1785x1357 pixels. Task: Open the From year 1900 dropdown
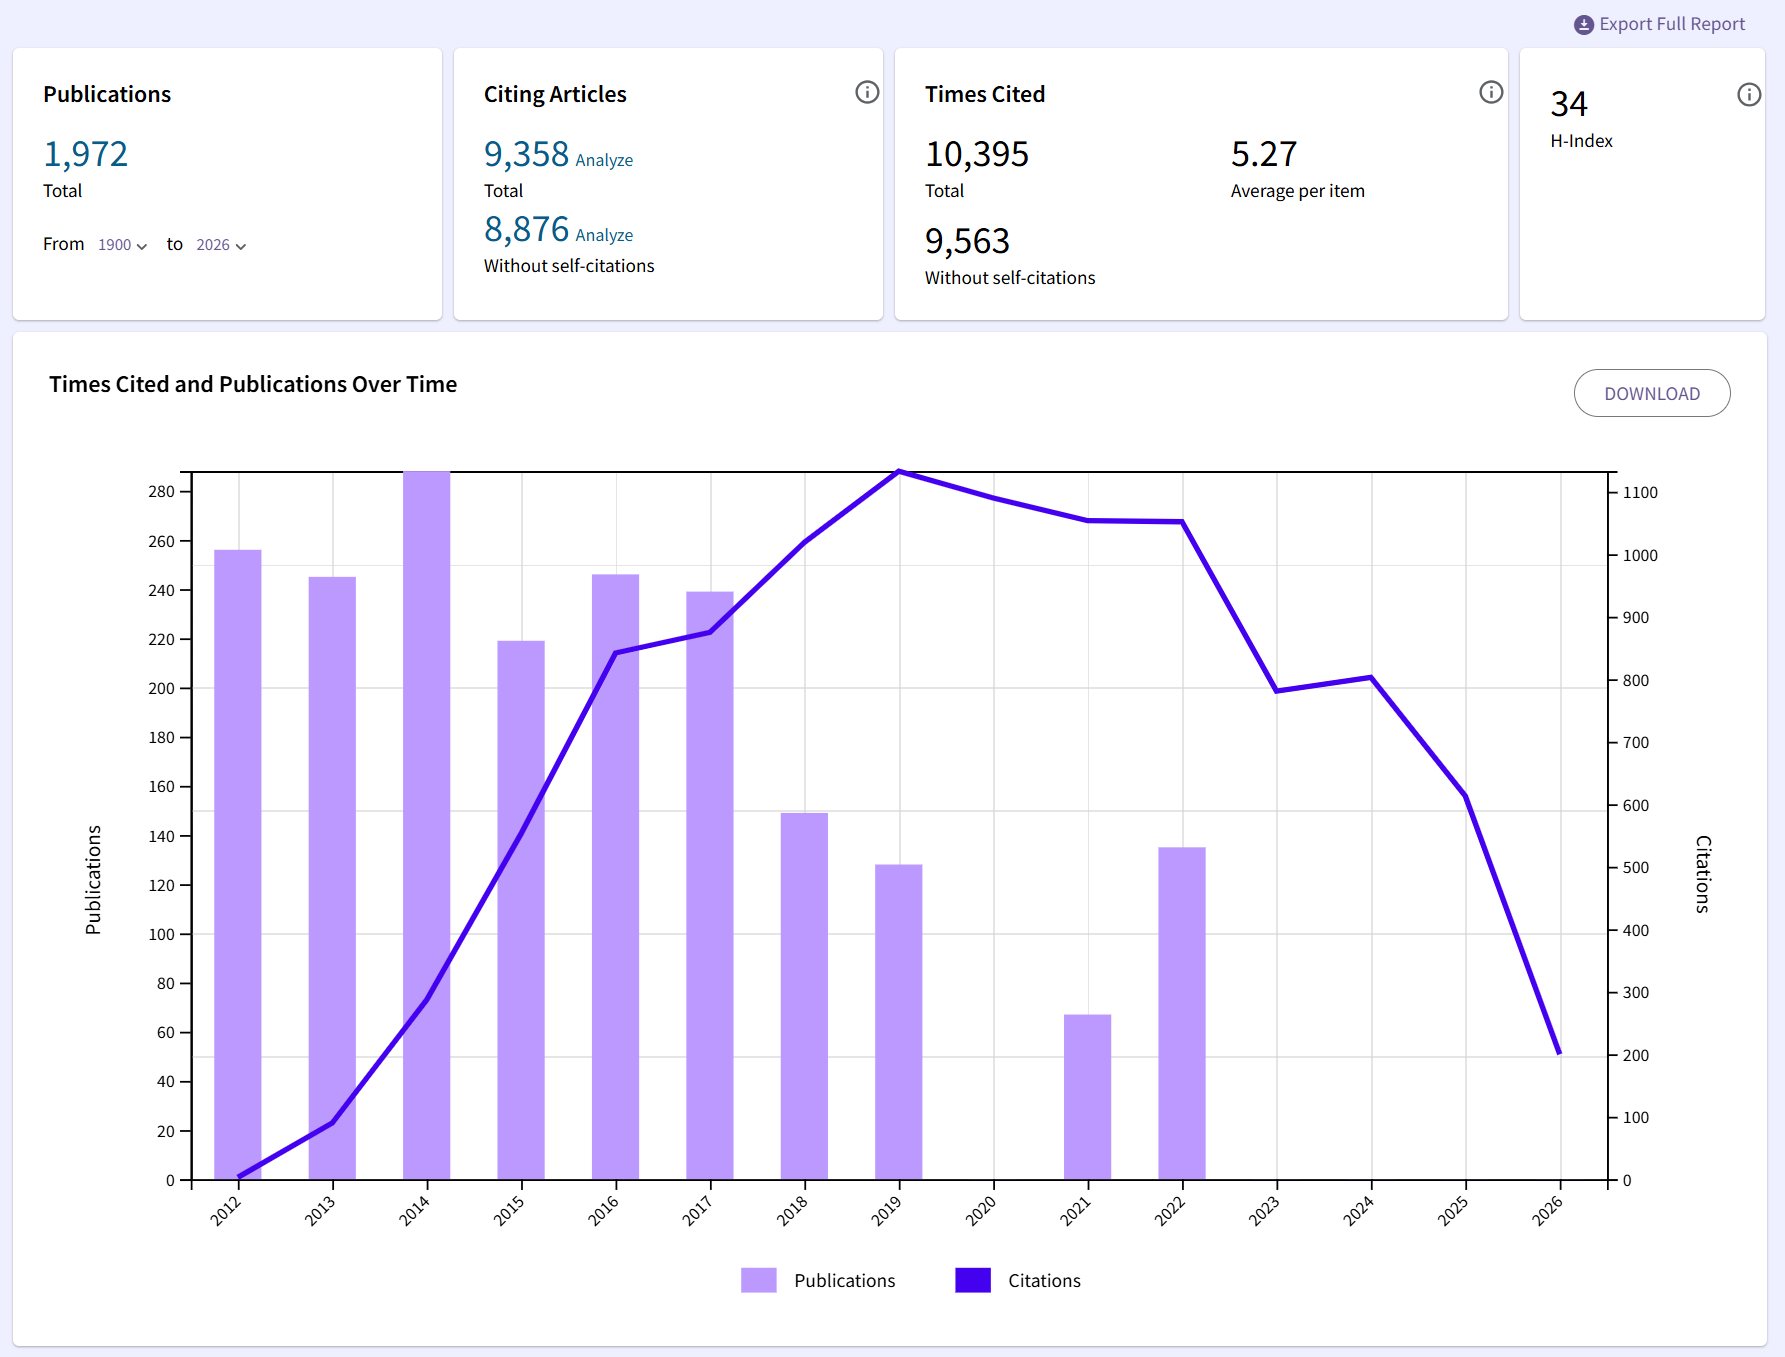point(122,245)
